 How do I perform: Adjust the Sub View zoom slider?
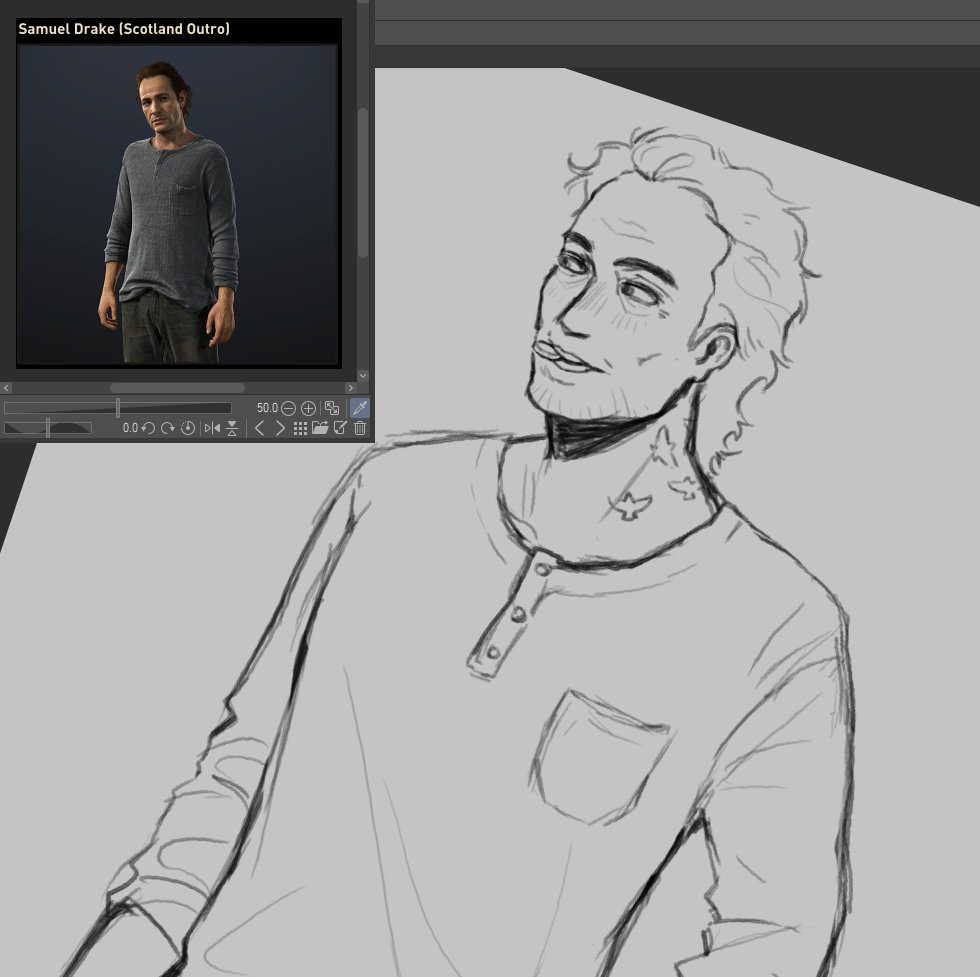pos(118,408)
